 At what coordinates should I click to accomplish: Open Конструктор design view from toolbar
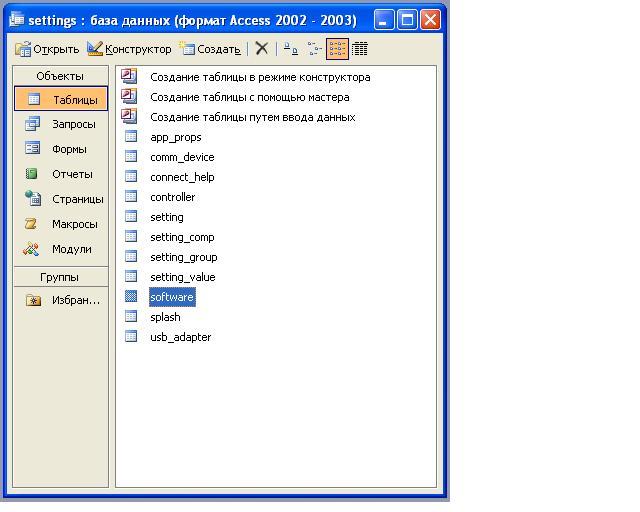(x=129, y=48)
